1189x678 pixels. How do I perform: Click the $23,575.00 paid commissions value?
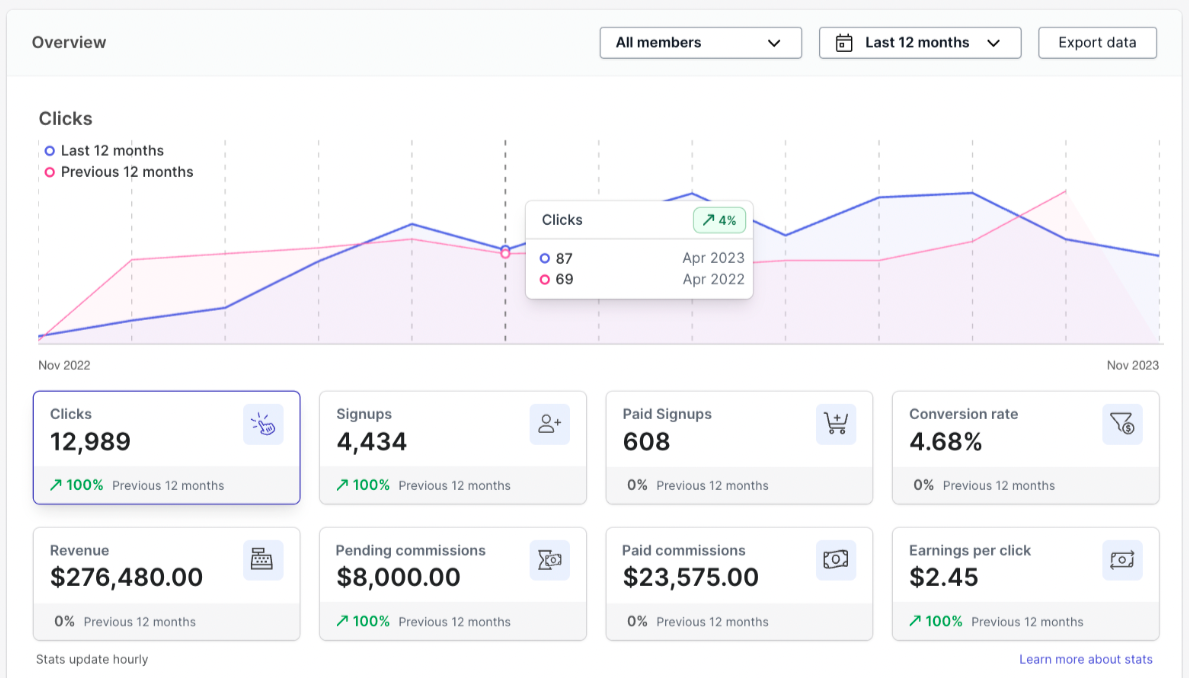click(x=691, y=577)
